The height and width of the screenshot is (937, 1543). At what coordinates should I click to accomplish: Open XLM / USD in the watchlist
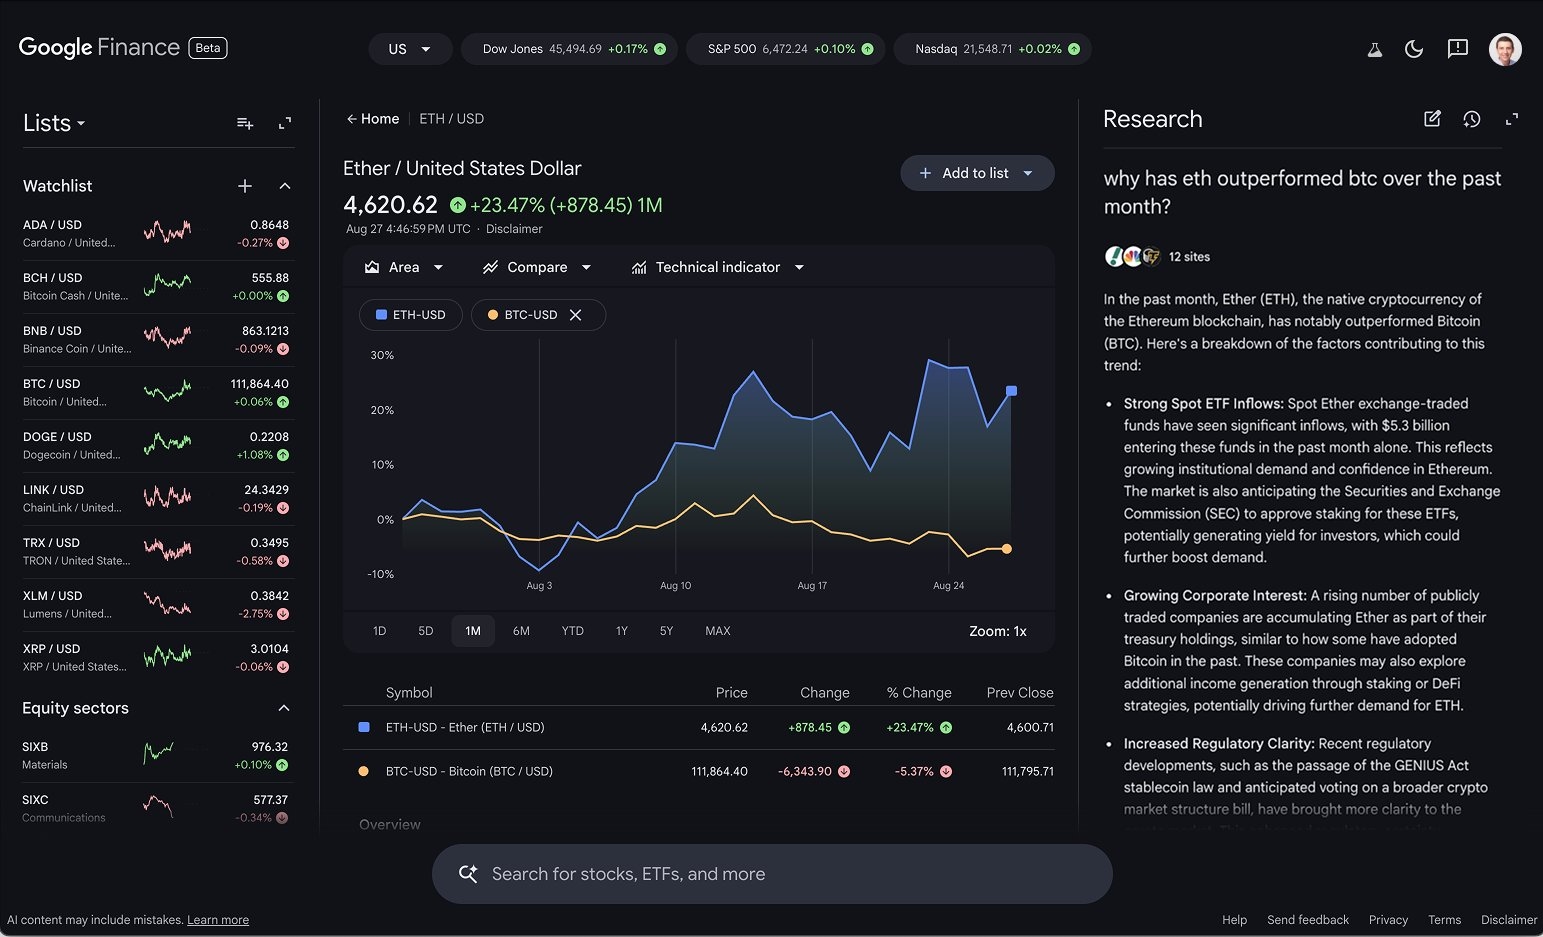point(157,605)
